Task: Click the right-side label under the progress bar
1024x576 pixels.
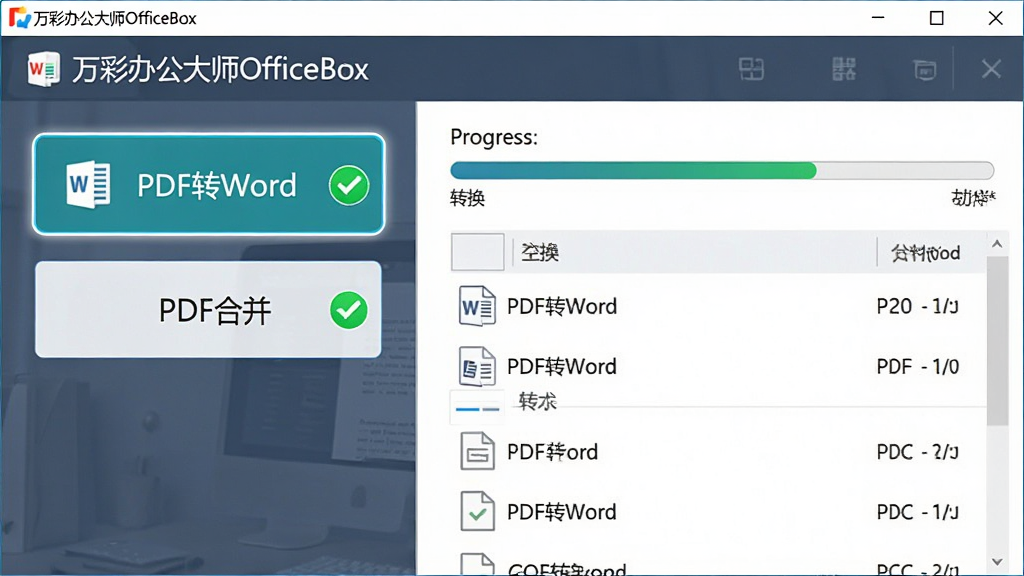Action: pos(973,198)
